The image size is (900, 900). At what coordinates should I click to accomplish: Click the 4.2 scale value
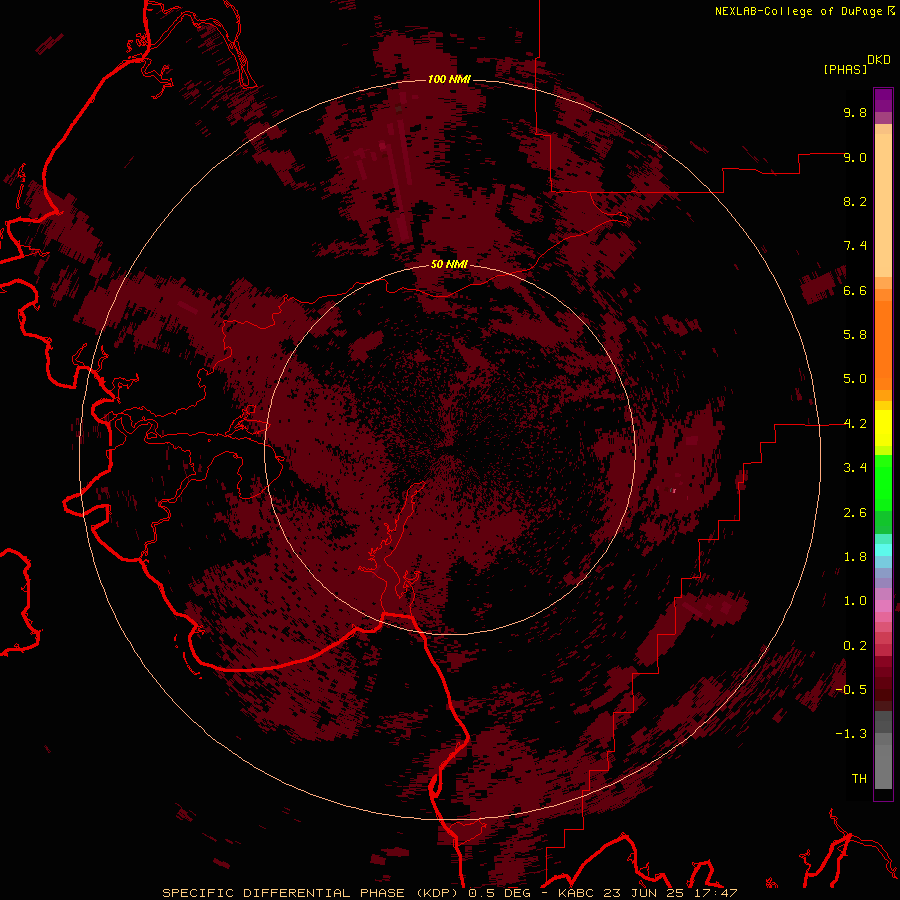pyautogui.click(x=855, y=424)
